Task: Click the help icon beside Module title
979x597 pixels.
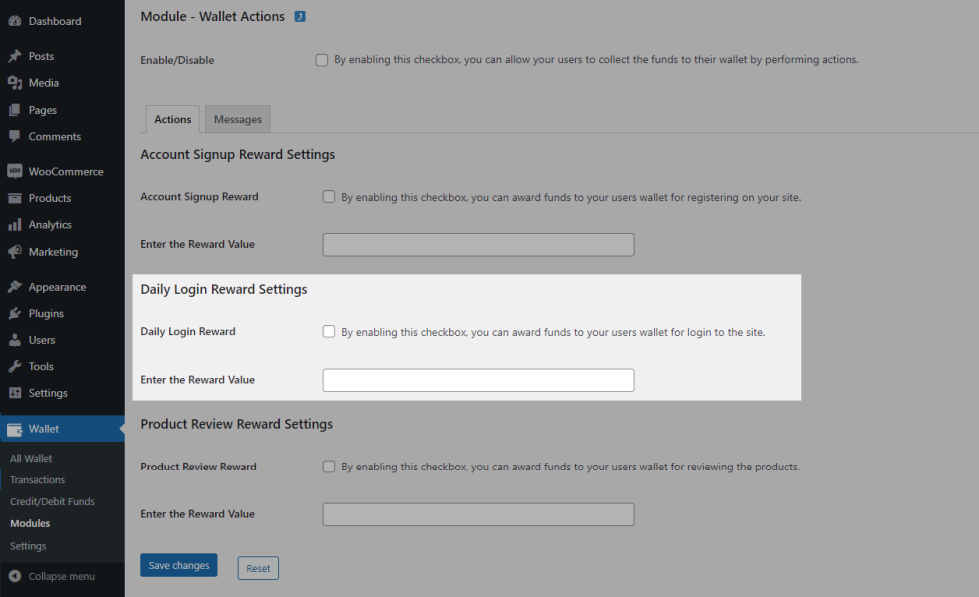Action: point(300,17)
